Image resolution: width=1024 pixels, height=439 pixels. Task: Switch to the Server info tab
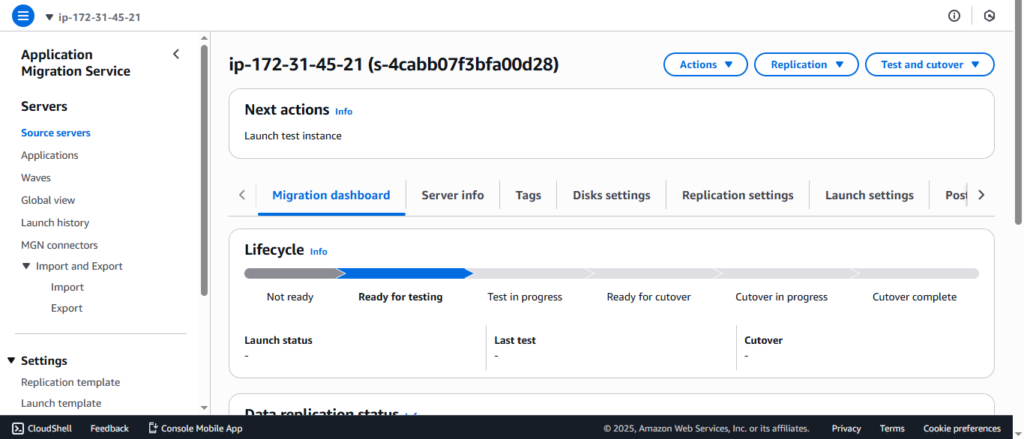click(452, 195)
